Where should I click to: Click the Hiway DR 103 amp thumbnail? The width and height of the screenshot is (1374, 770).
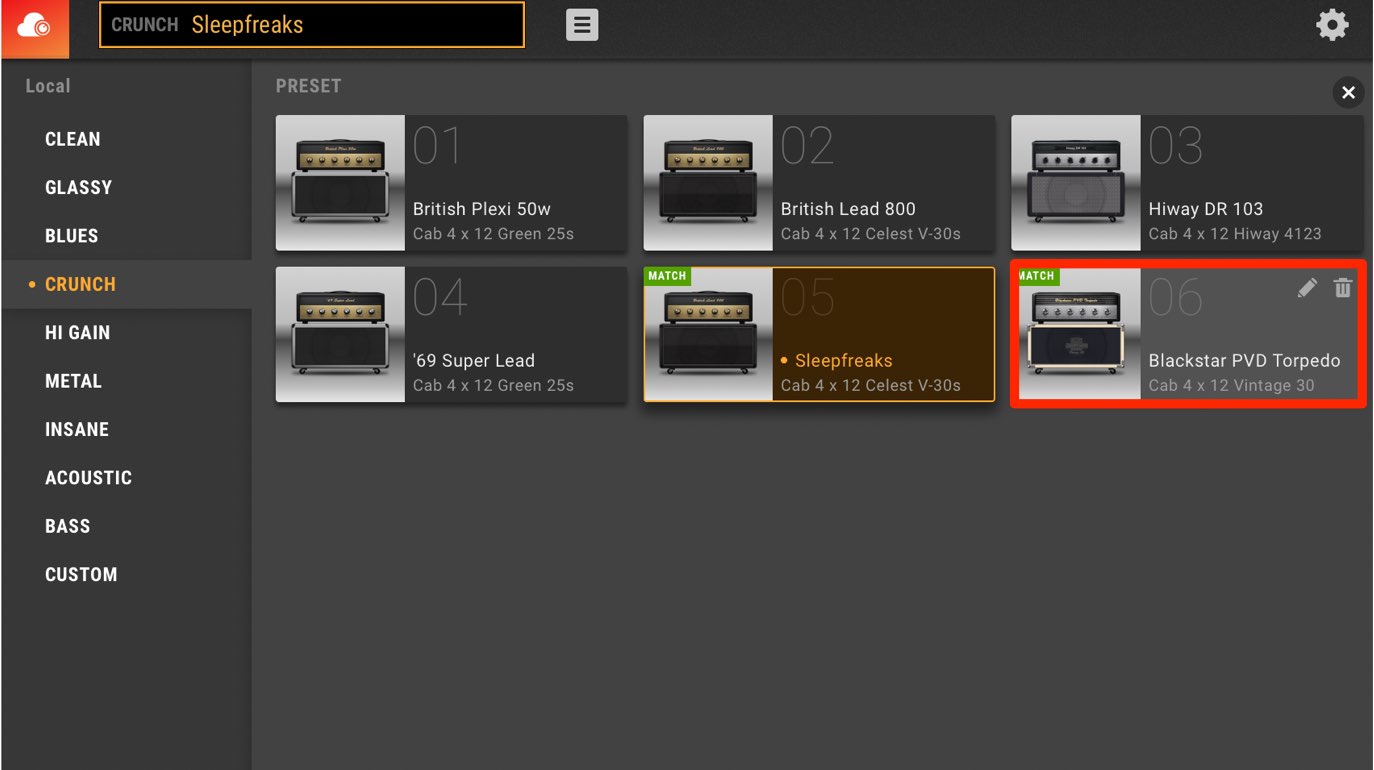point(1076,183)
